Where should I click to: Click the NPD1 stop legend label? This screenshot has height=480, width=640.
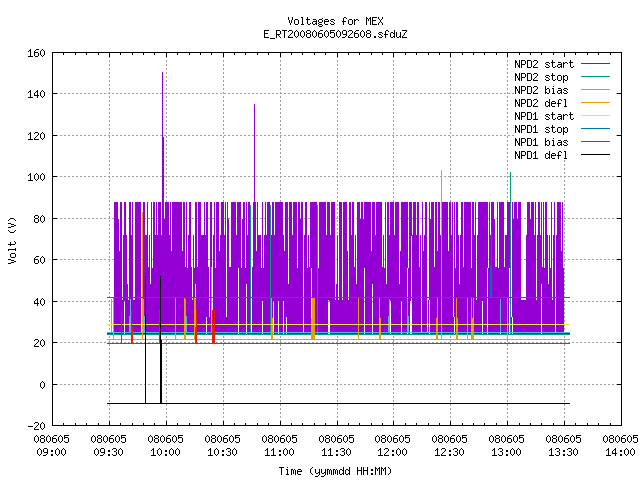pyautogui.click(x=541, y=129)
